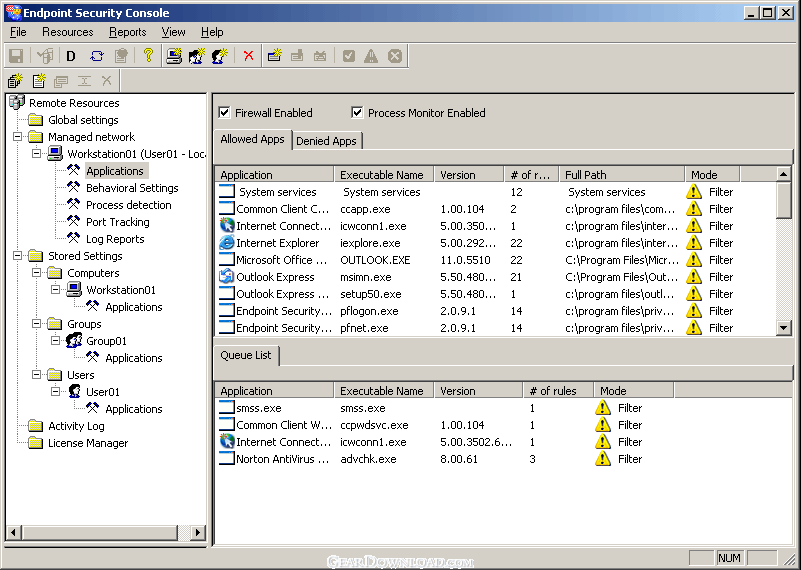Select the Allowed Apps tab
Viewport: 801px width, 570px height.
tap(252, 139)
